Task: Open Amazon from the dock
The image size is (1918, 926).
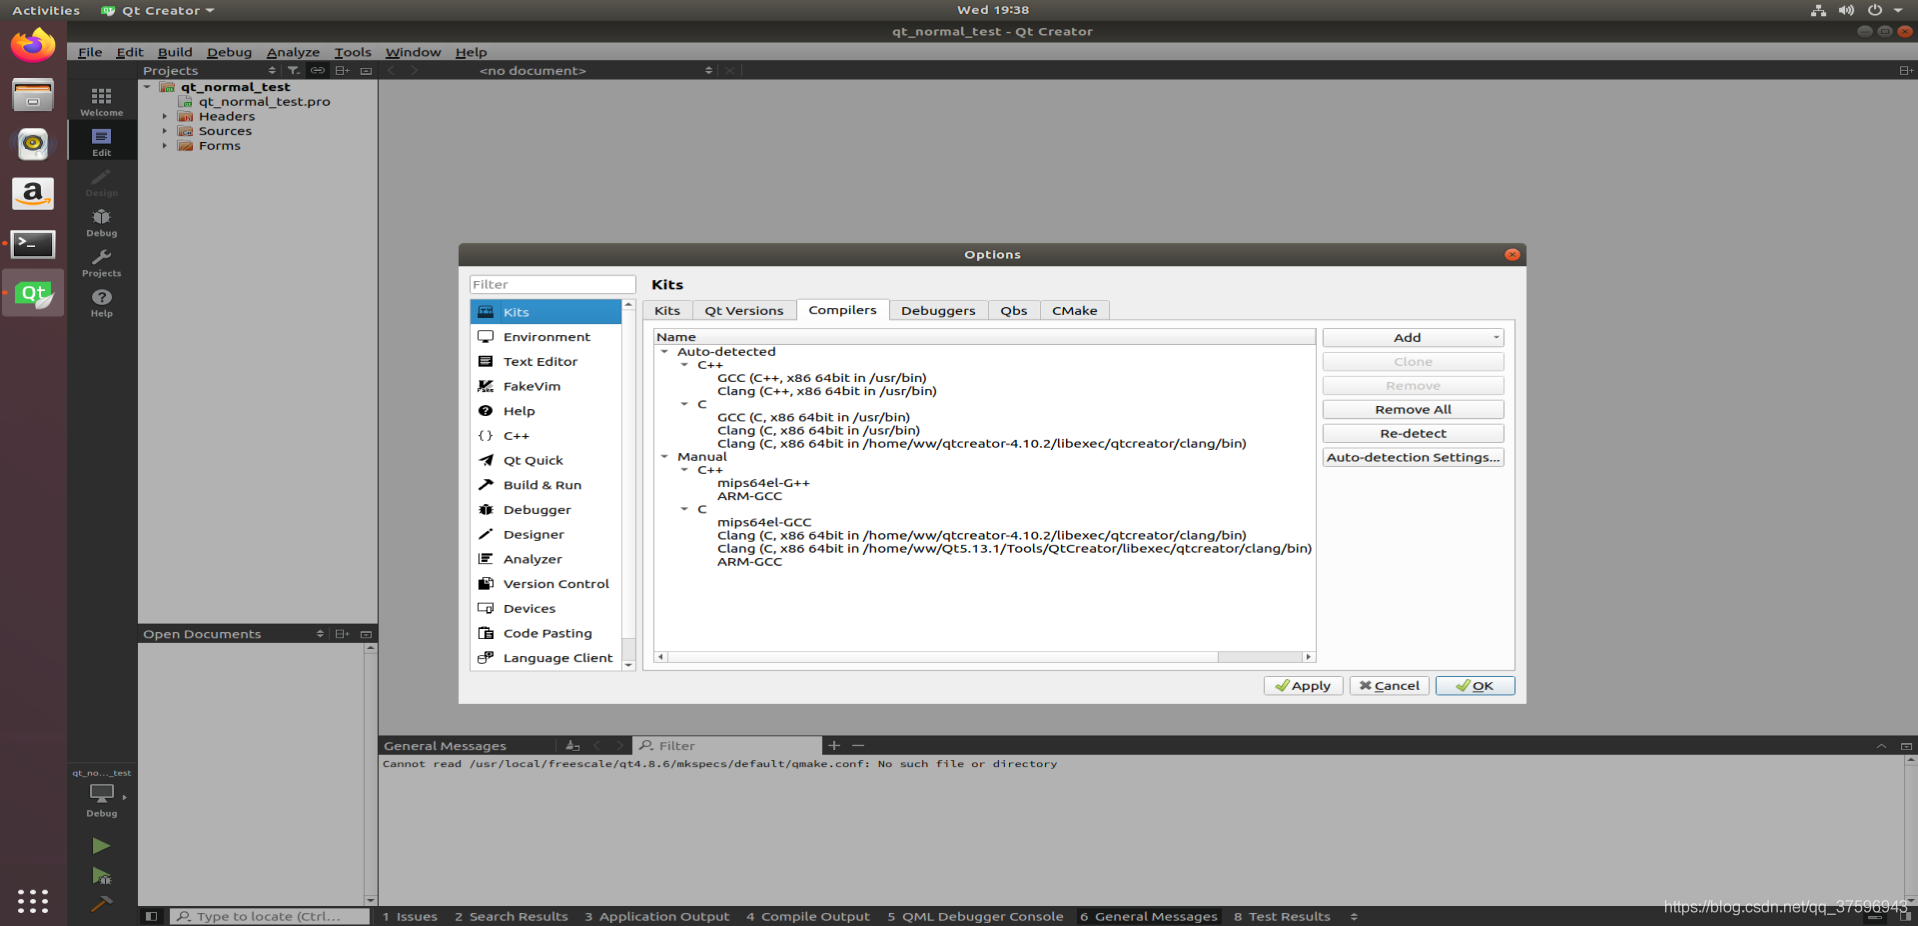Action: coord(33,194)
